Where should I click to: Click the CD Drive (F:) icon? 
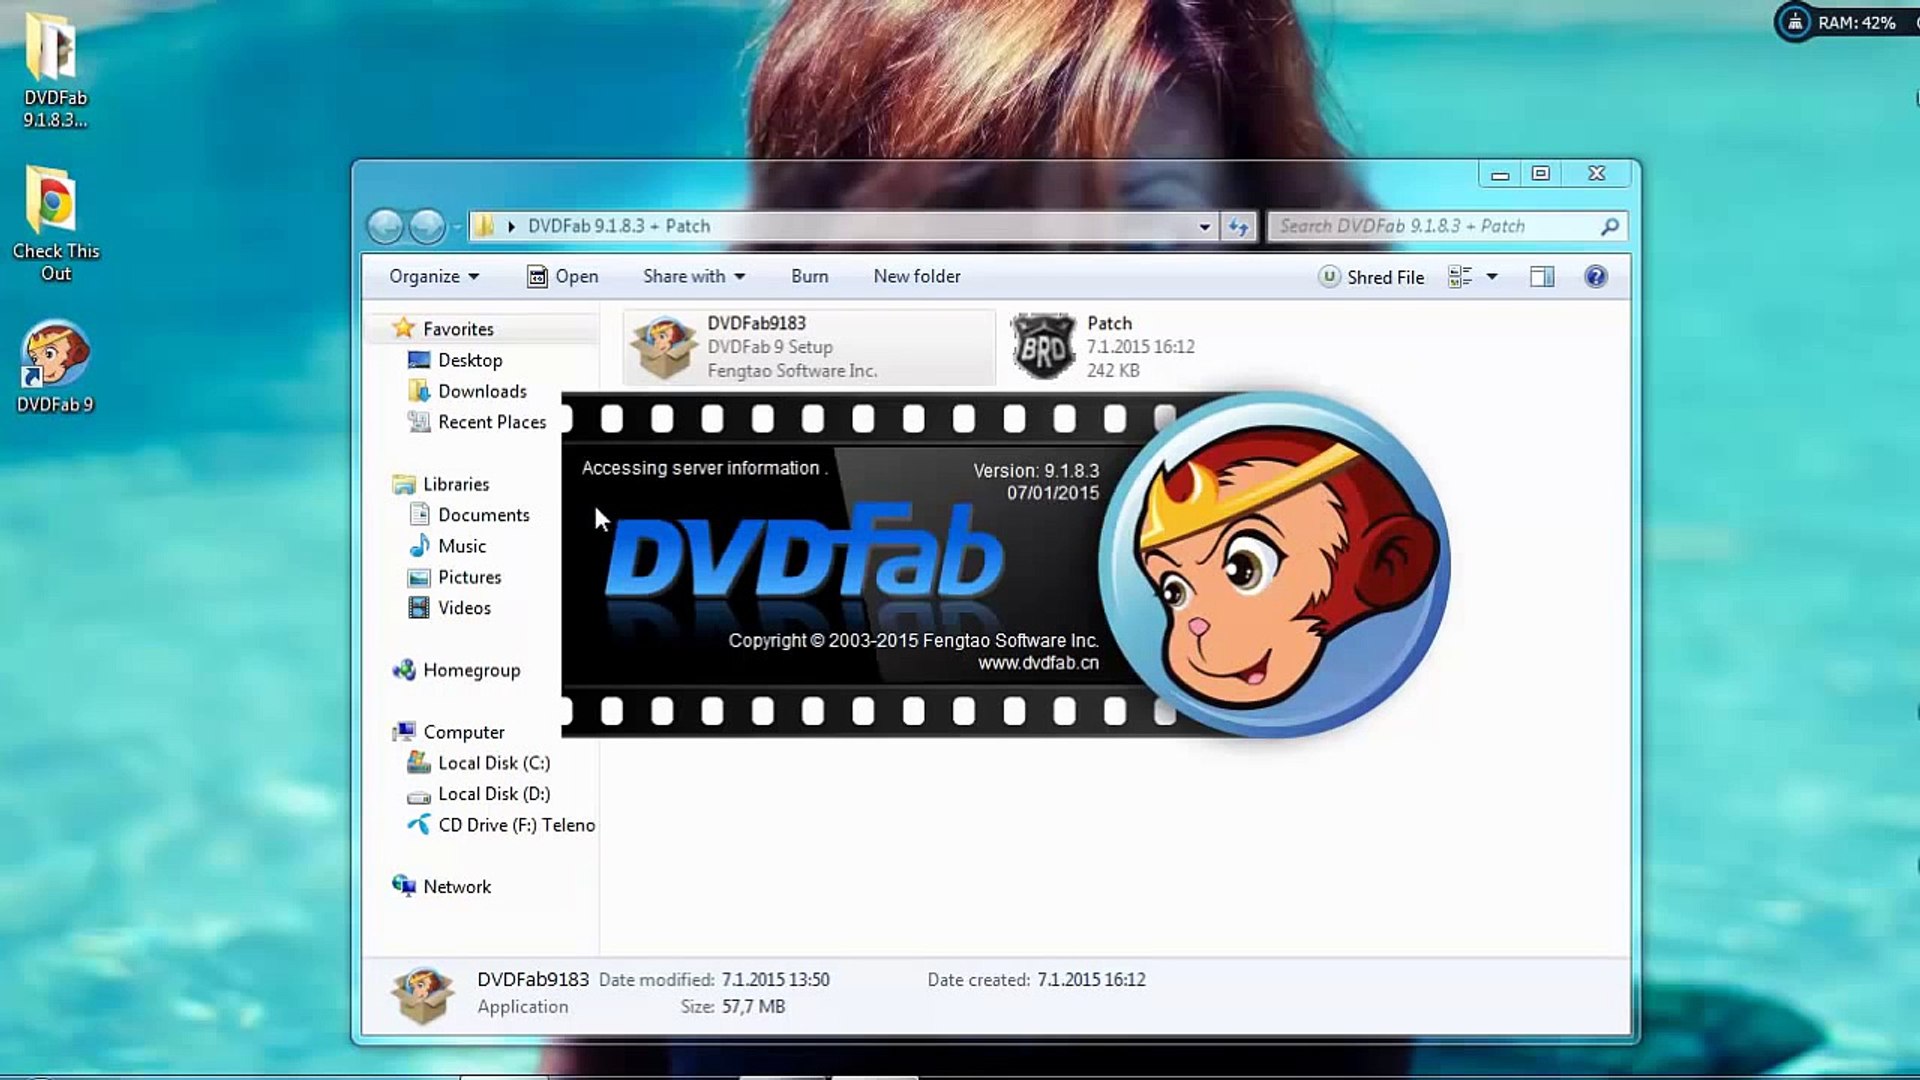coord(419,825)
